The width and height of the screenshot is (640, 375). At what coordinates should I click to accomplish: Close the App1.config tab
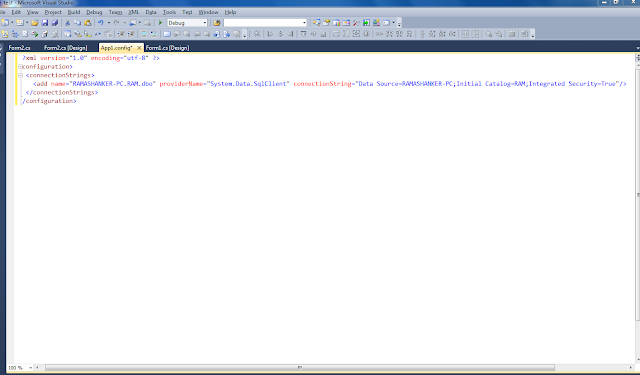coord(139,48)
